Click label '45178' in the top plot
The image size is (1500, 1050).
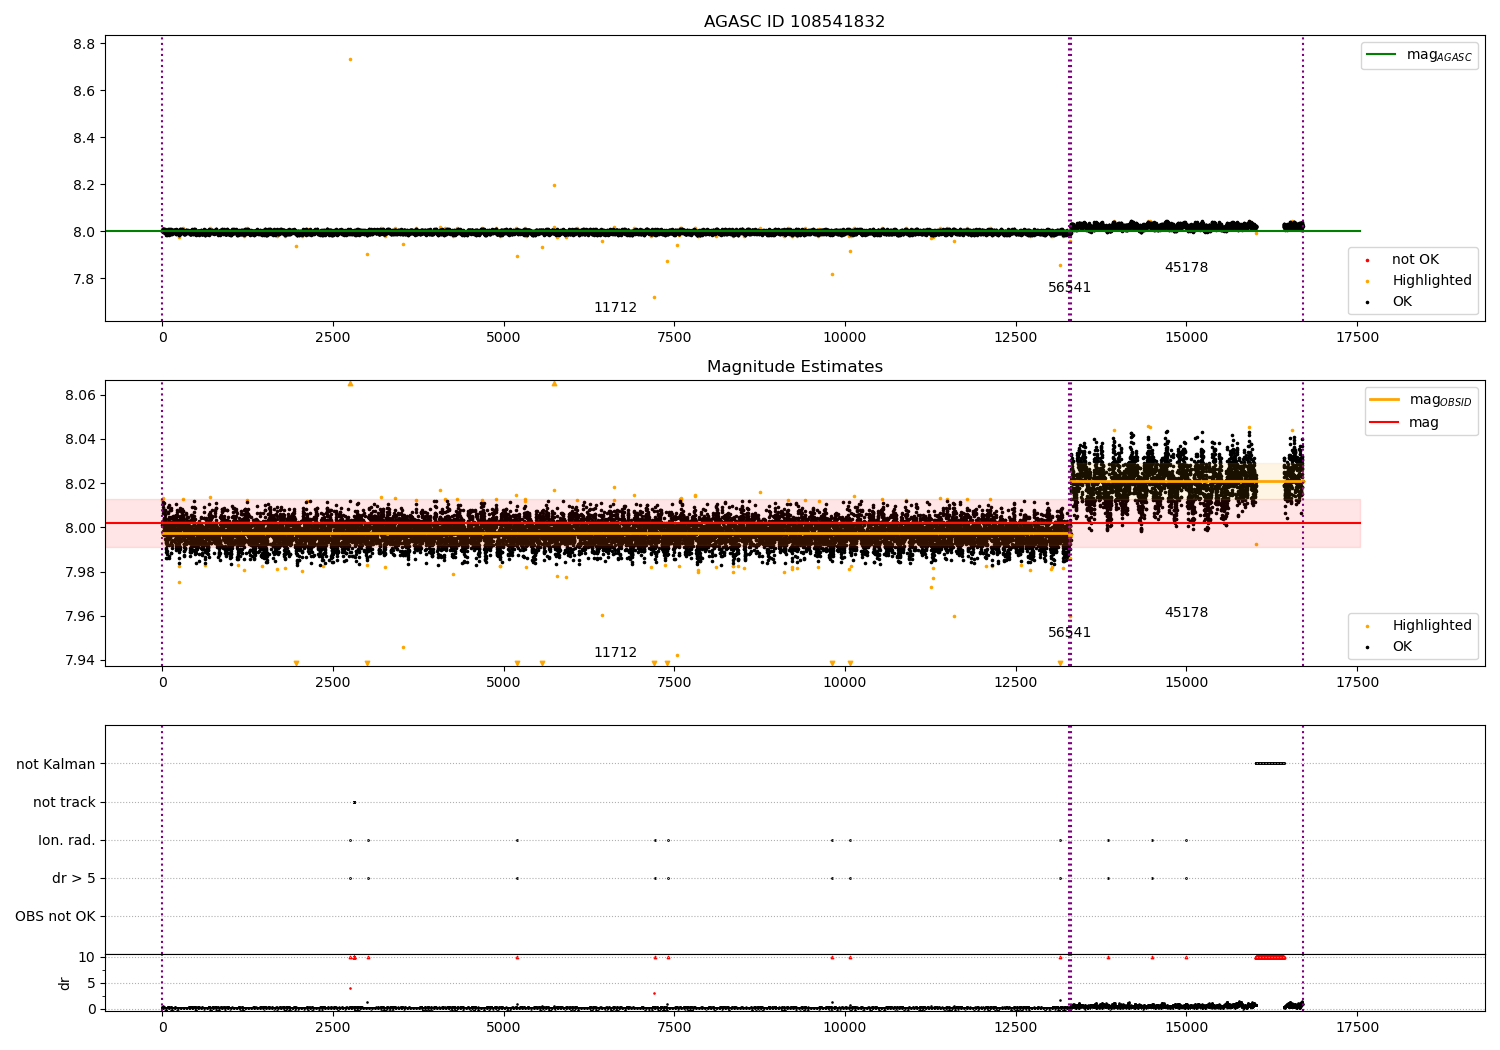tap(1186, 268)
